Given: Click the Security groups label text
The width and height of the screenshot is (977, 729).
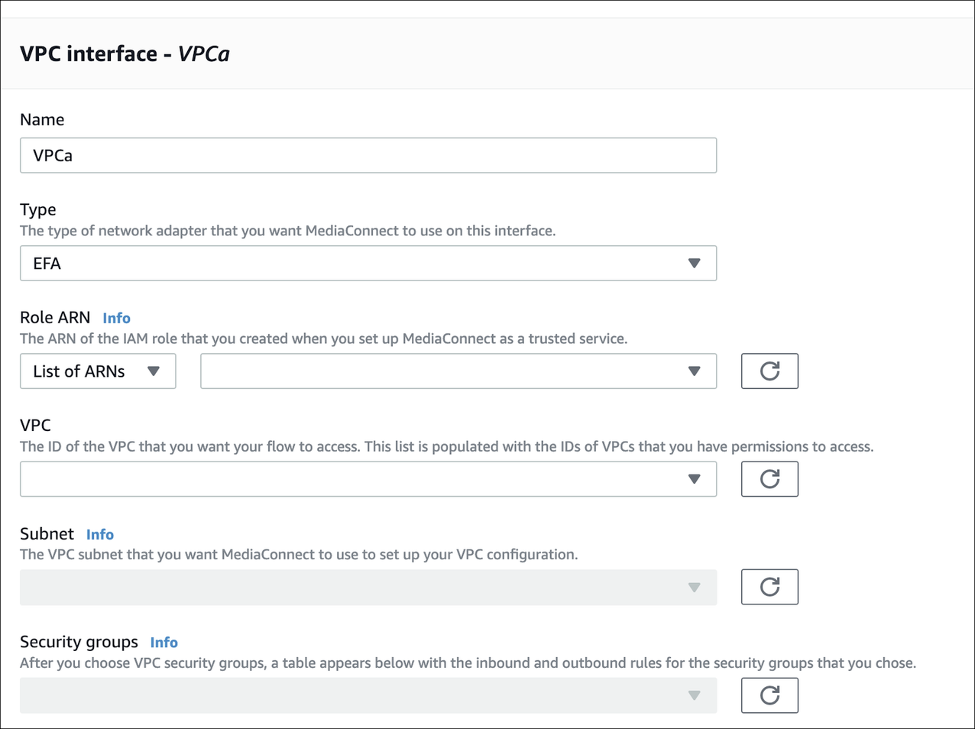Looking at the screenshot, I should (x=79, y=642).
